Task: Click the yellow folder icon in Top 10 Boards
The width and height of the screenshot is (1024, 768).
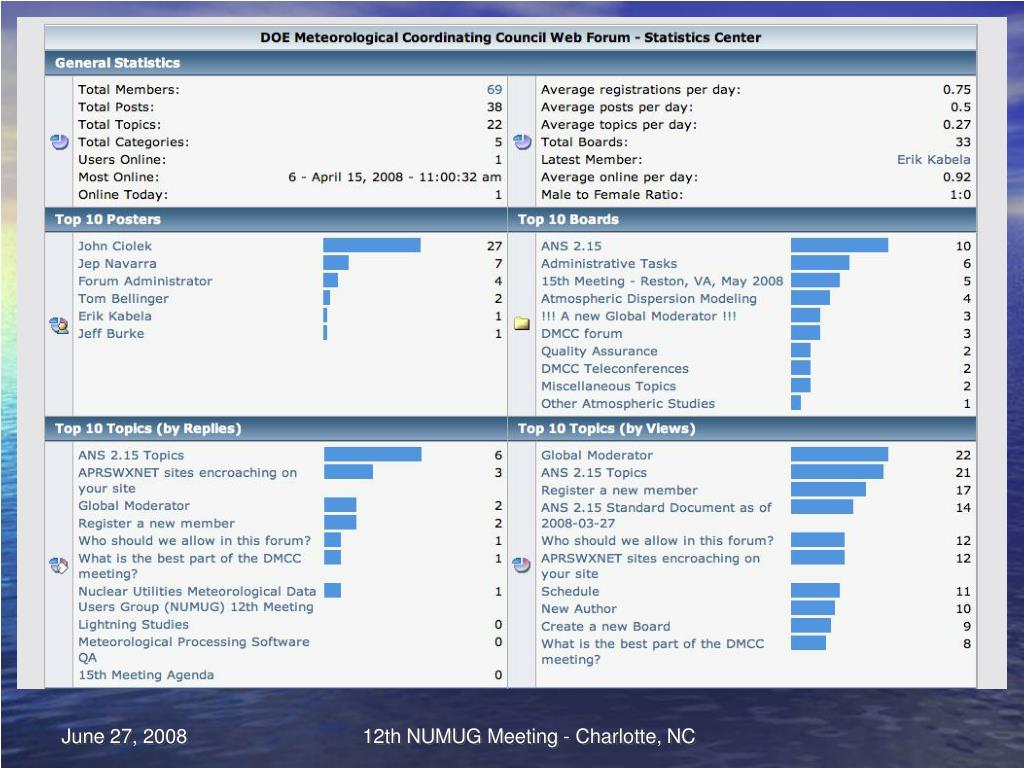Action: [522, 323]
